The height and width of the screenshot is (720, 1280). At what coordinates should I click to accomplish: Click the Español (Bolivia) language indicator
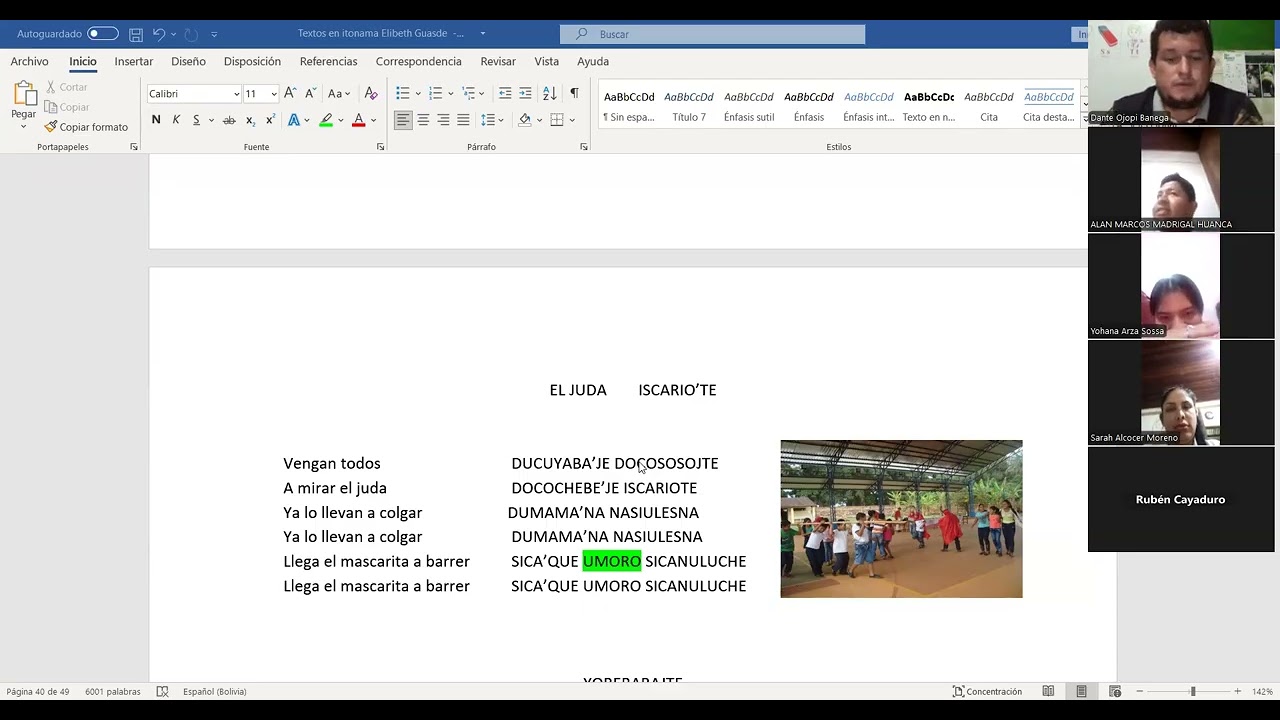214,691
